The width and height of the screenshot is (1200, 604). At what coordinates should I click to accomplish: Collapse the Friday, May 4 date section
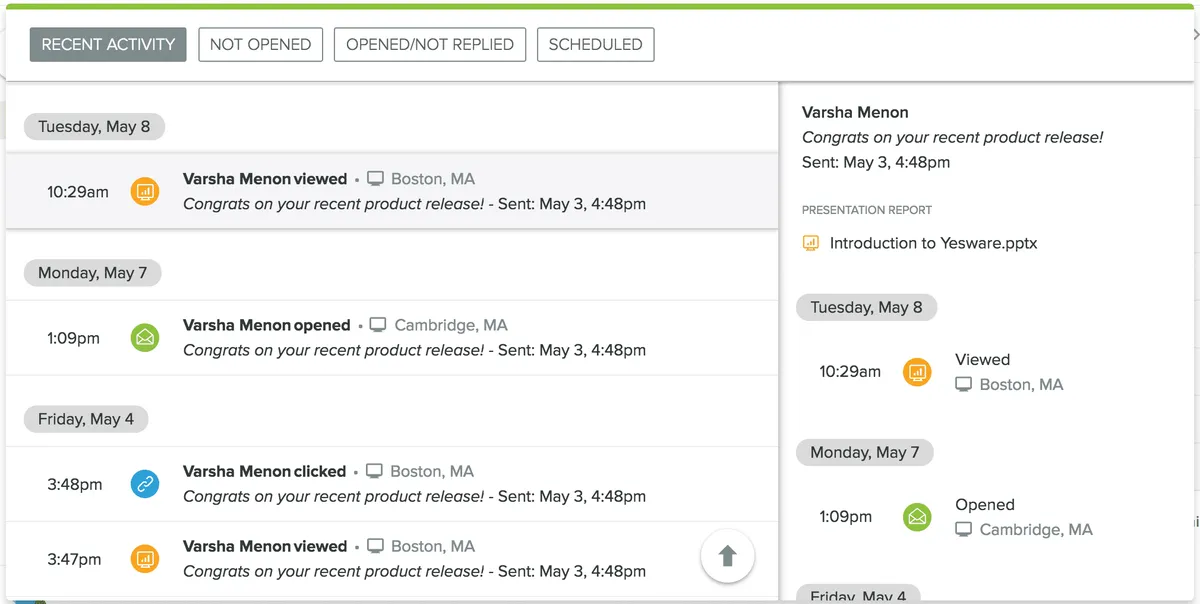point(85,418)
